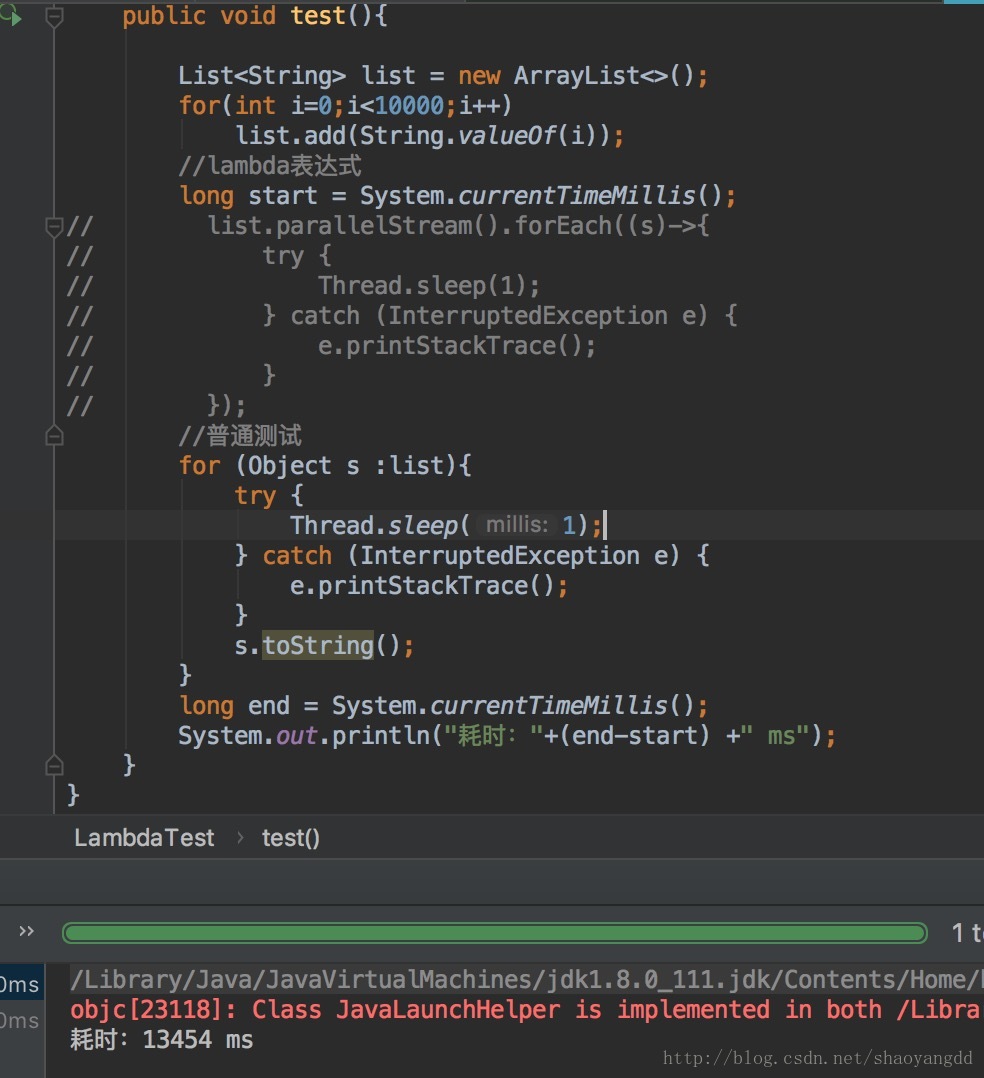Click the green test progress bar
The height and width of the screenshot is (1078, 984).
click(x=494, y=933)
